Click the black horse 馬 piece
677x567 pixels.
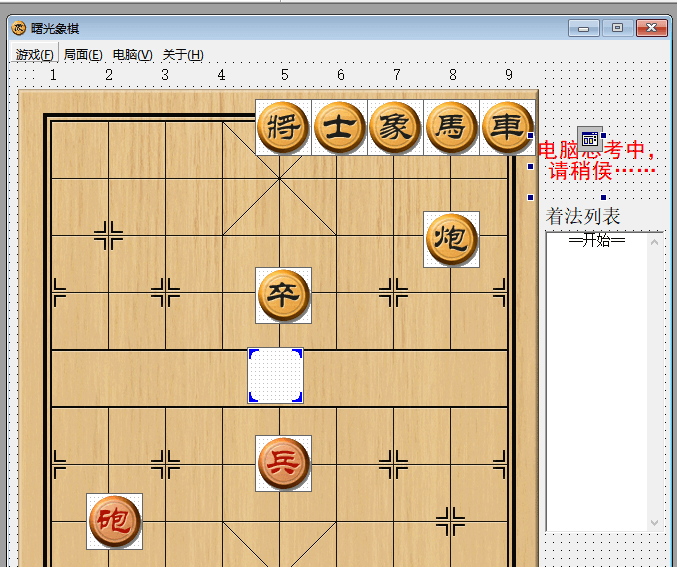[451, 127]
